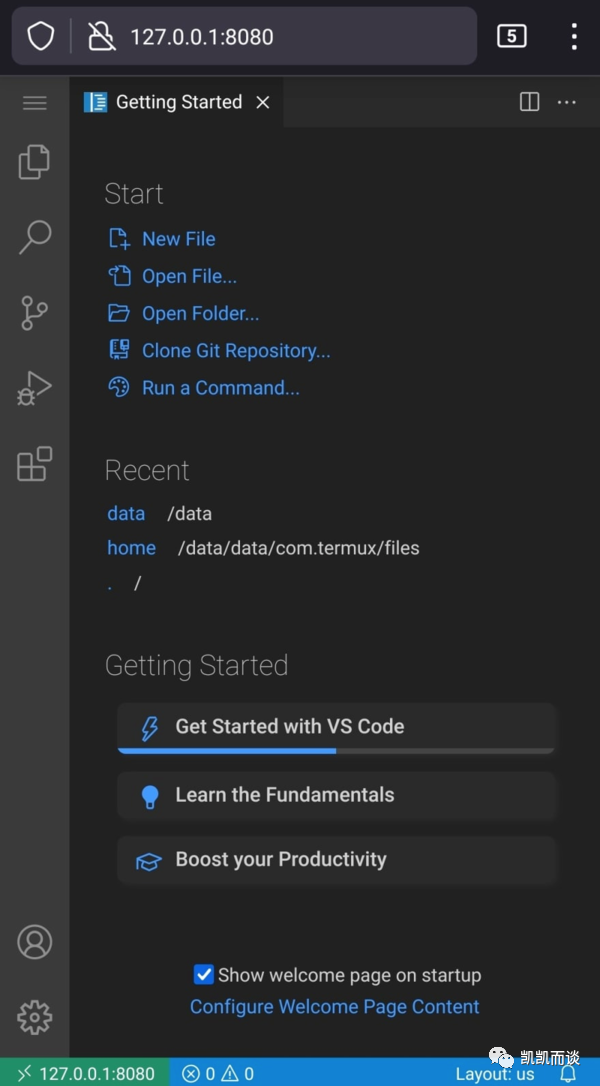Toggle Show welcome page on startup checkbox
Screen dimensions: 600x1086
[204, 975]
